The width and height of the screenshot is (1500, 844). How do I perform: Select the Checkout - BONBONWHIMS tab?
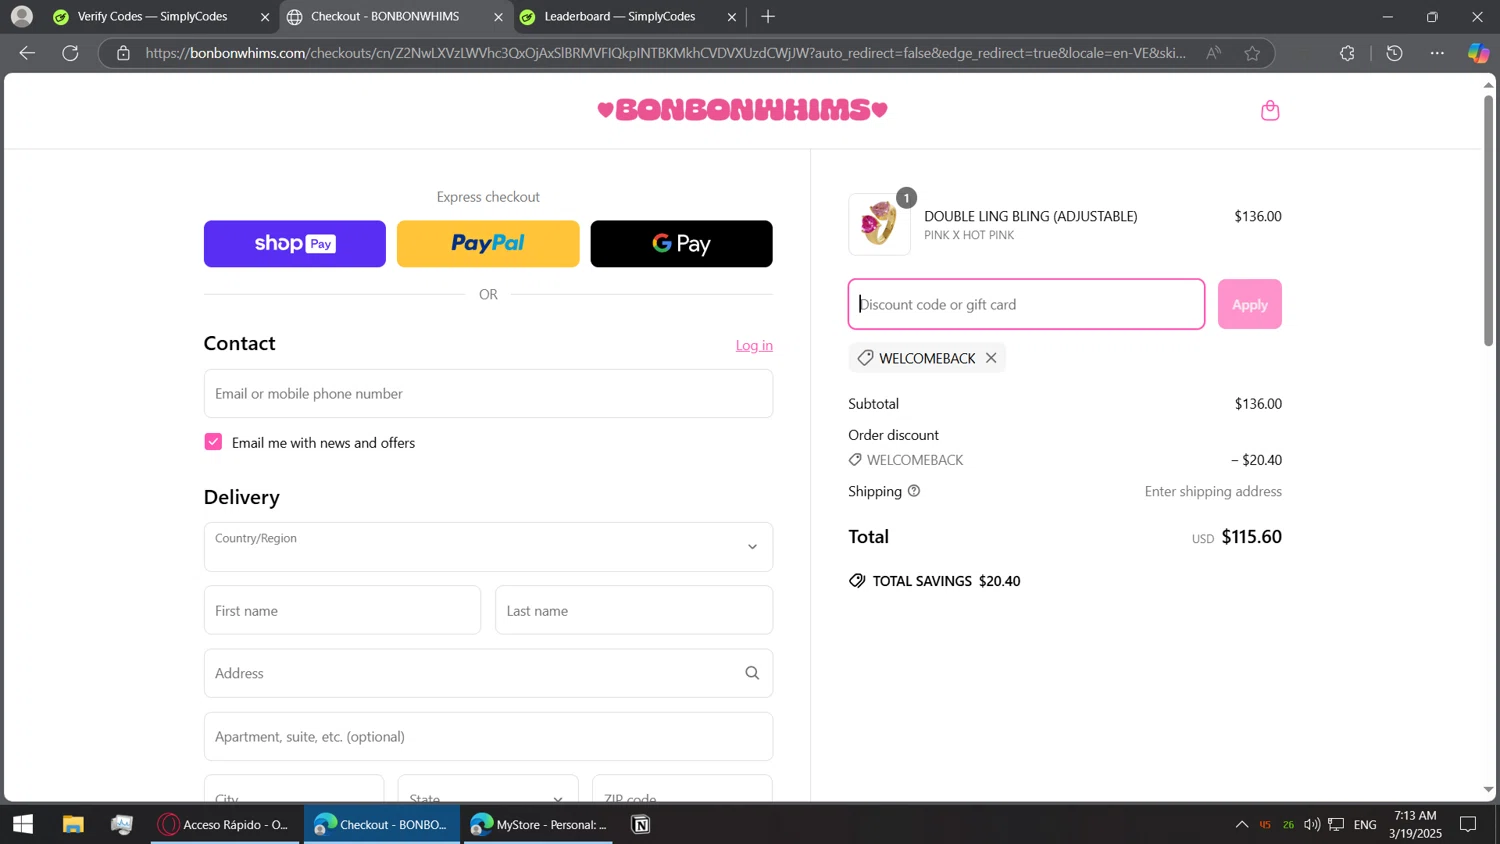tap(385, 17)
